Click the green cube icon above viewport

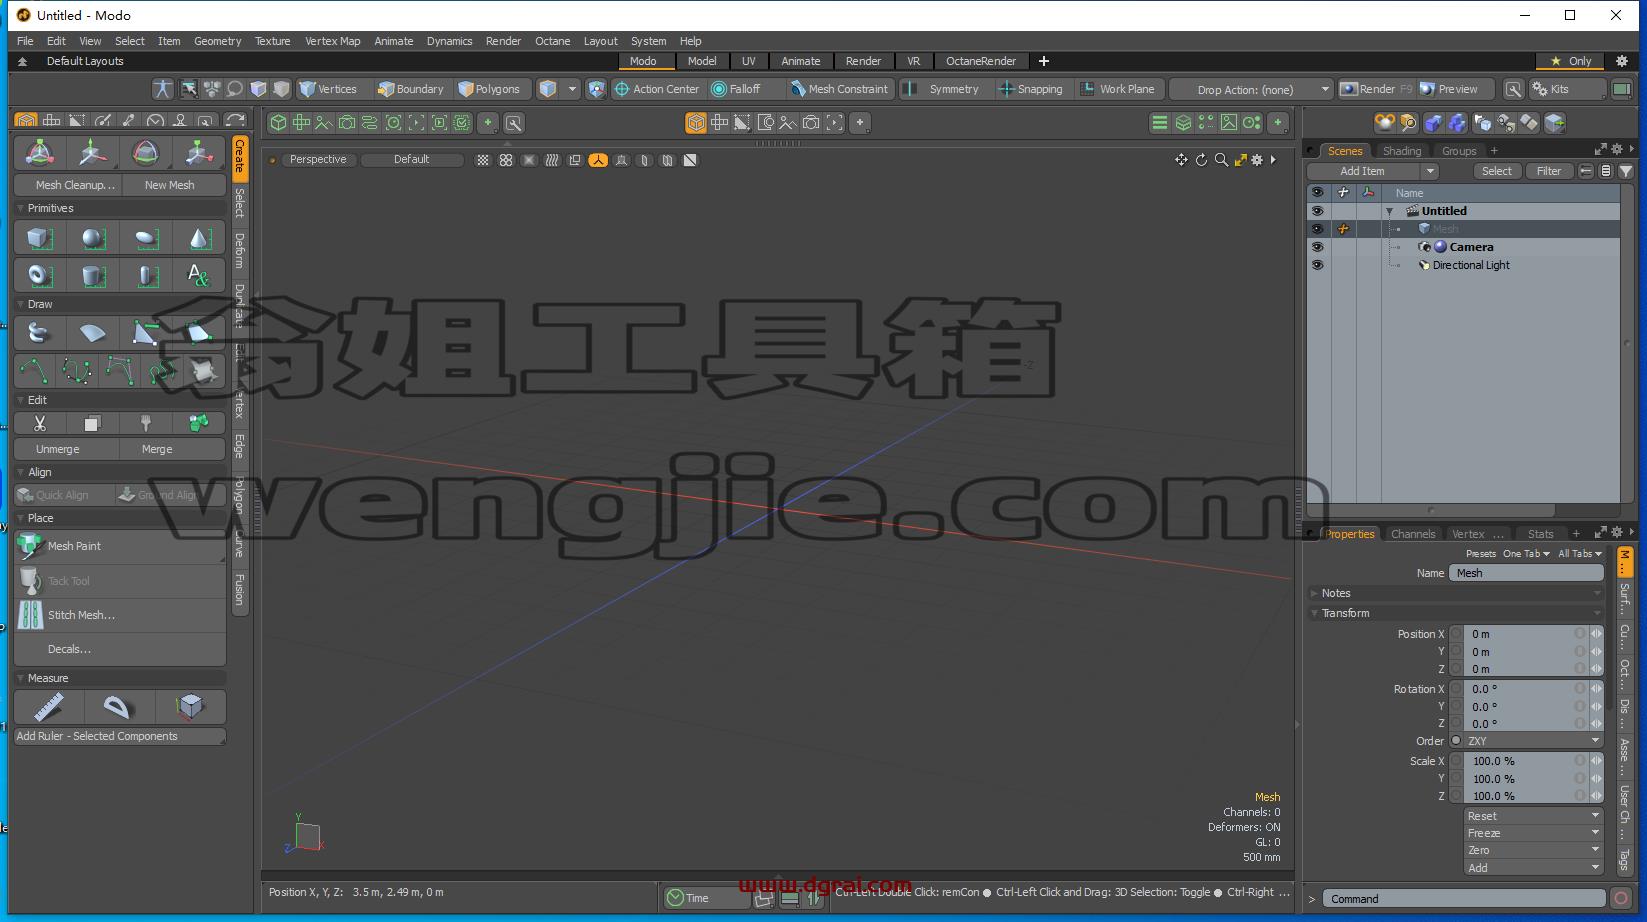click(x=279, y=123)
